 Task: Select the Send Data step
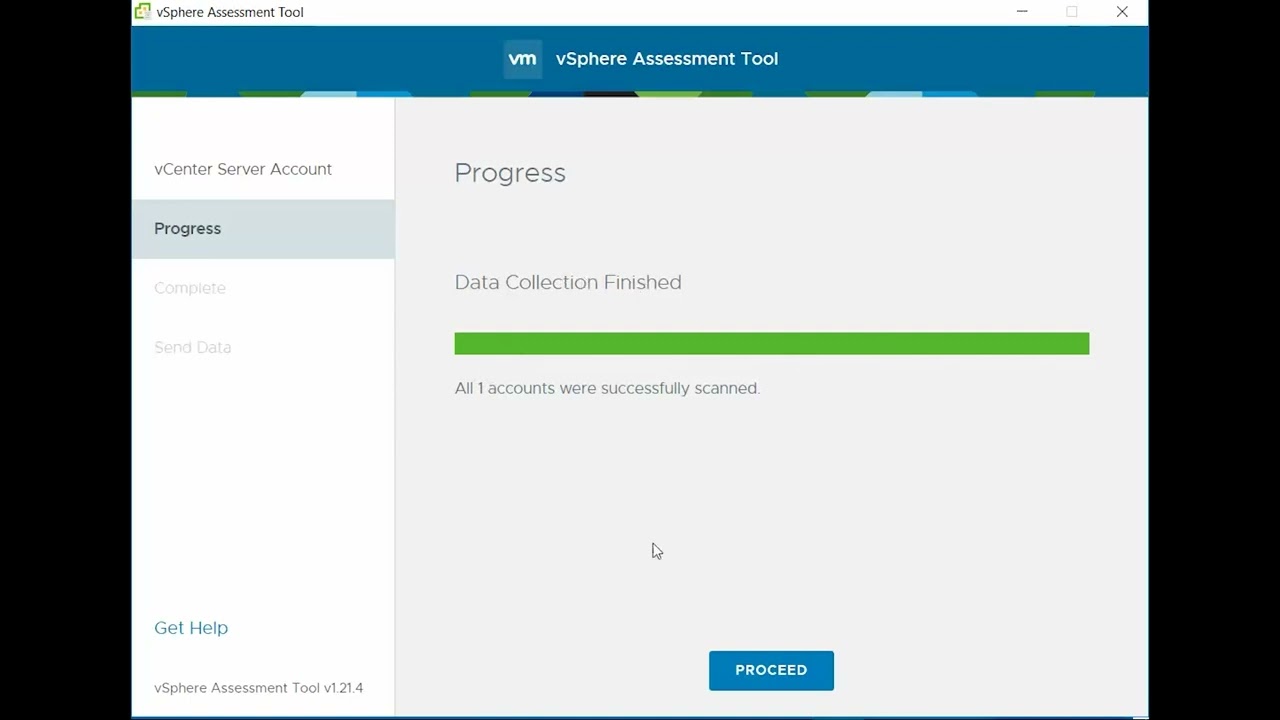263,347
